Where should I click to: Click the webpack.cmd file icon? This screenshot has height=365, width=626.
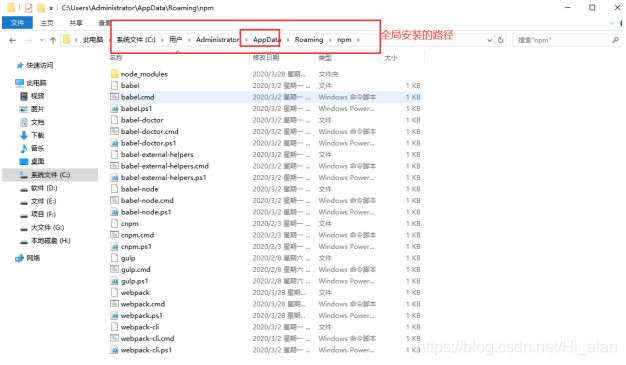[x=114, y=304]
